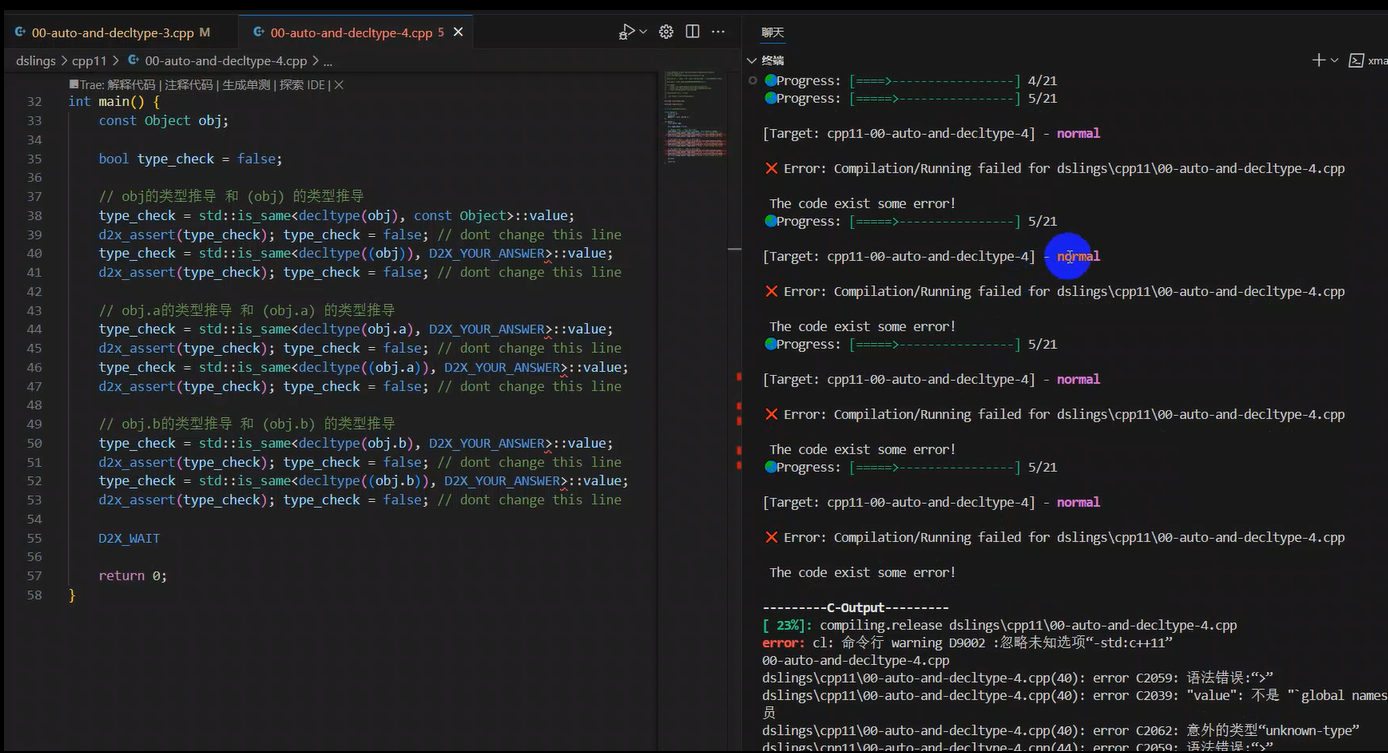Click the 'int main()' declaration on line 32

click(106, 102)
